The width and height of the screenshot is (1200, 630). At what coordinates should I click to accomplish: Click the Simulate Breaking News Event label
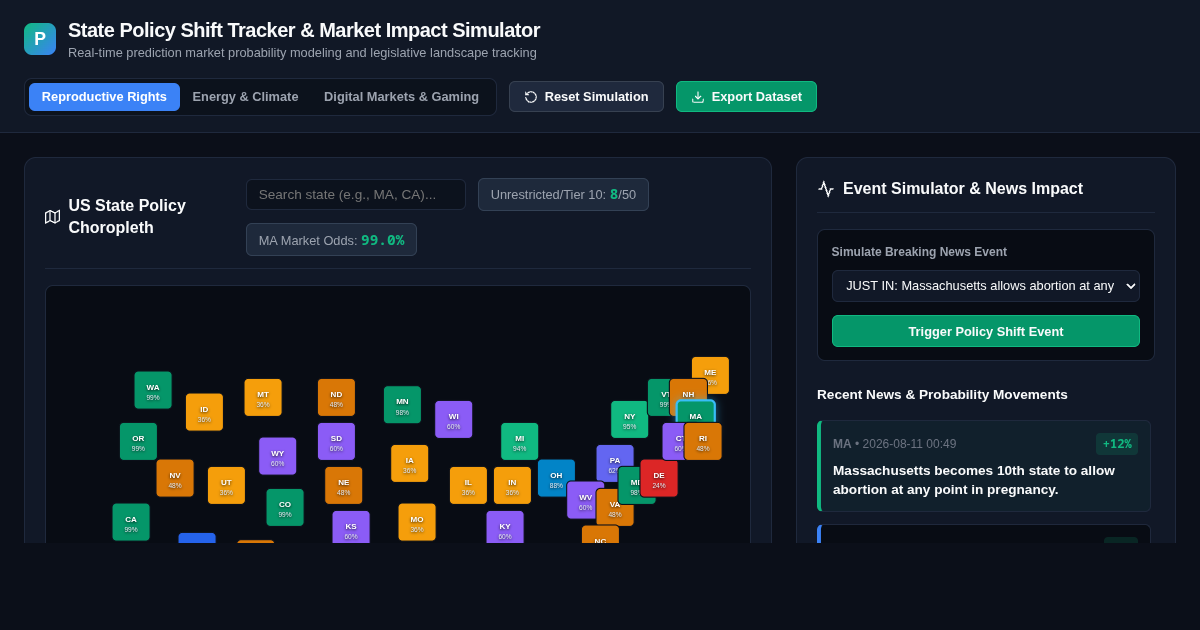pos(919,252)
